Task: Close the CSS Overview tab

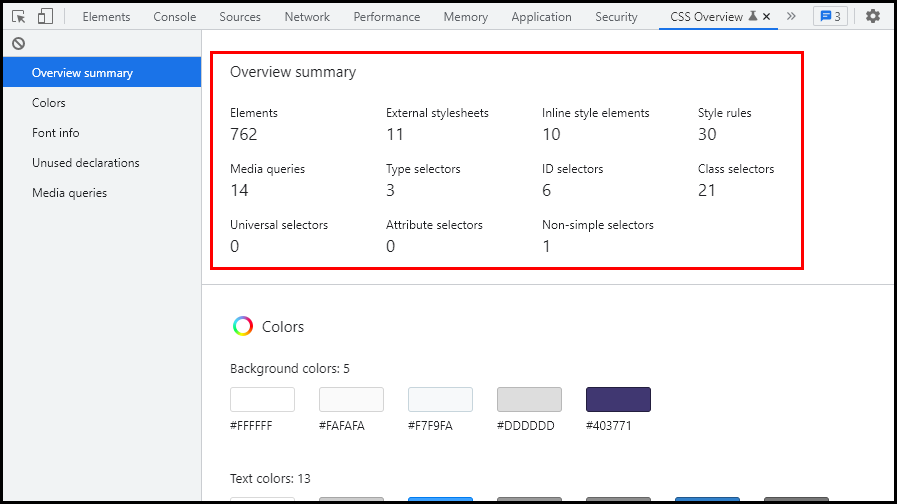Action: [767, 17]
